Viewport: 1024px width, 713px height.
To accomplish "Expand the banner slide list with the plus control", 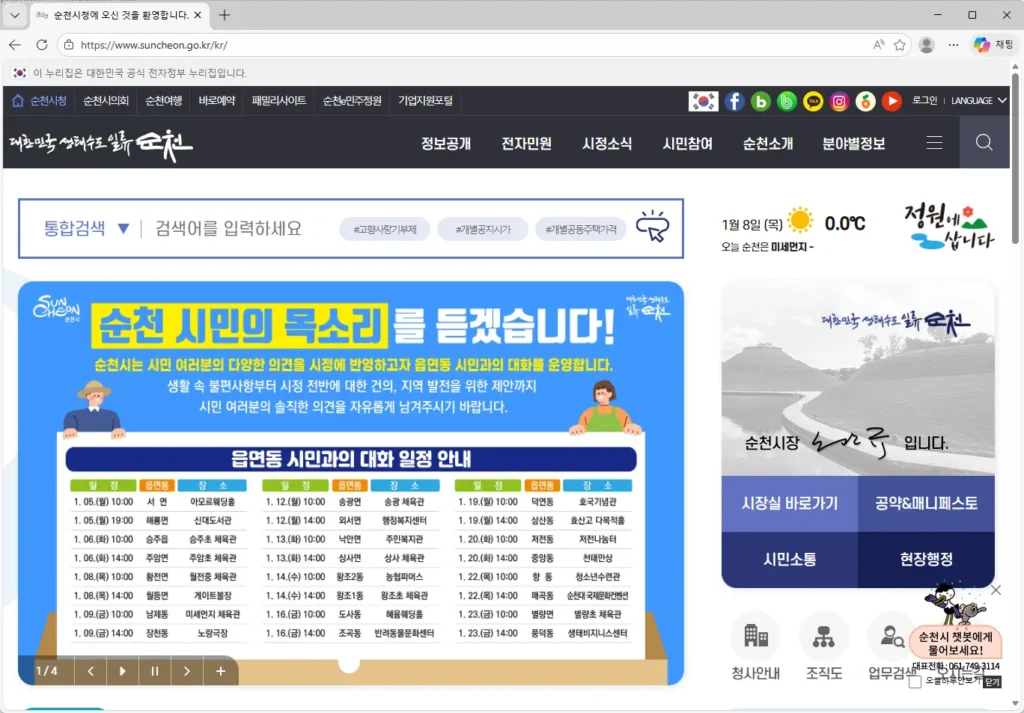I will point(220,672).
